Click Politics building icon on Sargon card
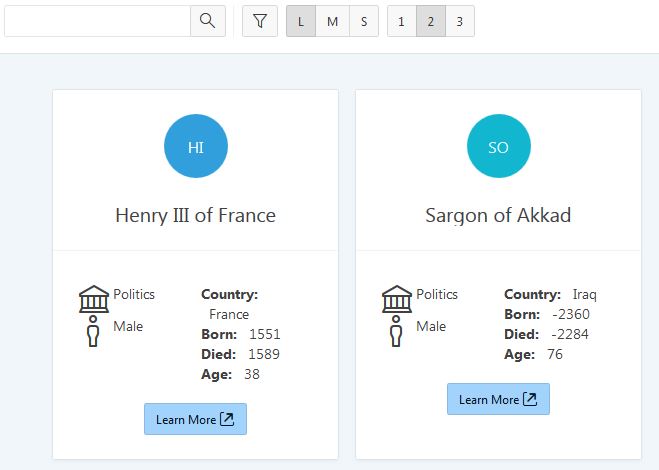This screenshot has width=659, height=470. click(397, 299)
